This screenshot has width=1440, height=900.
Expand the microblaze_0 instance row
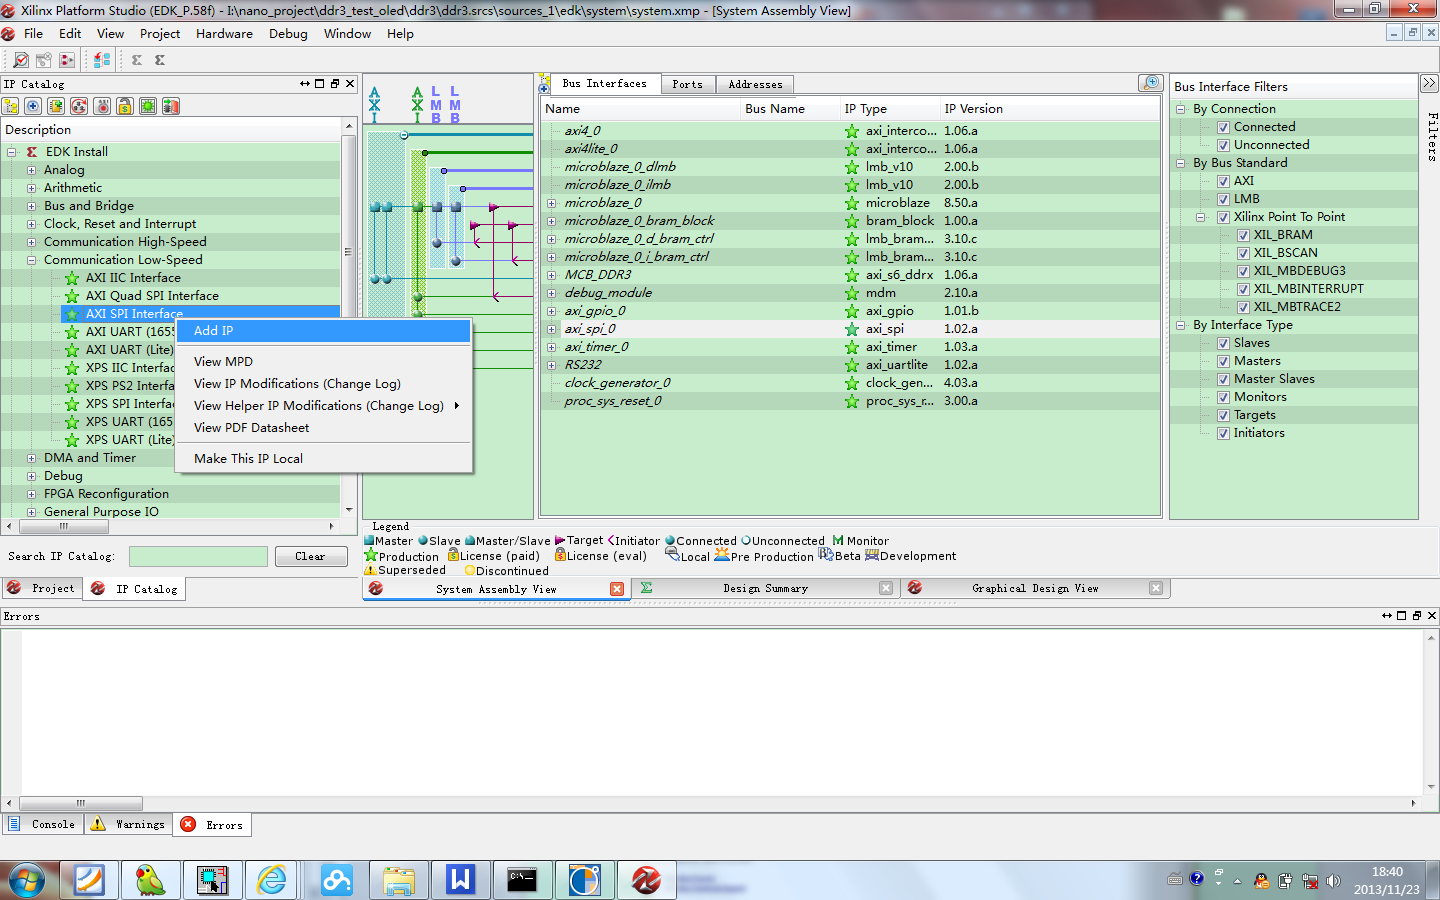tap(551, 203)
